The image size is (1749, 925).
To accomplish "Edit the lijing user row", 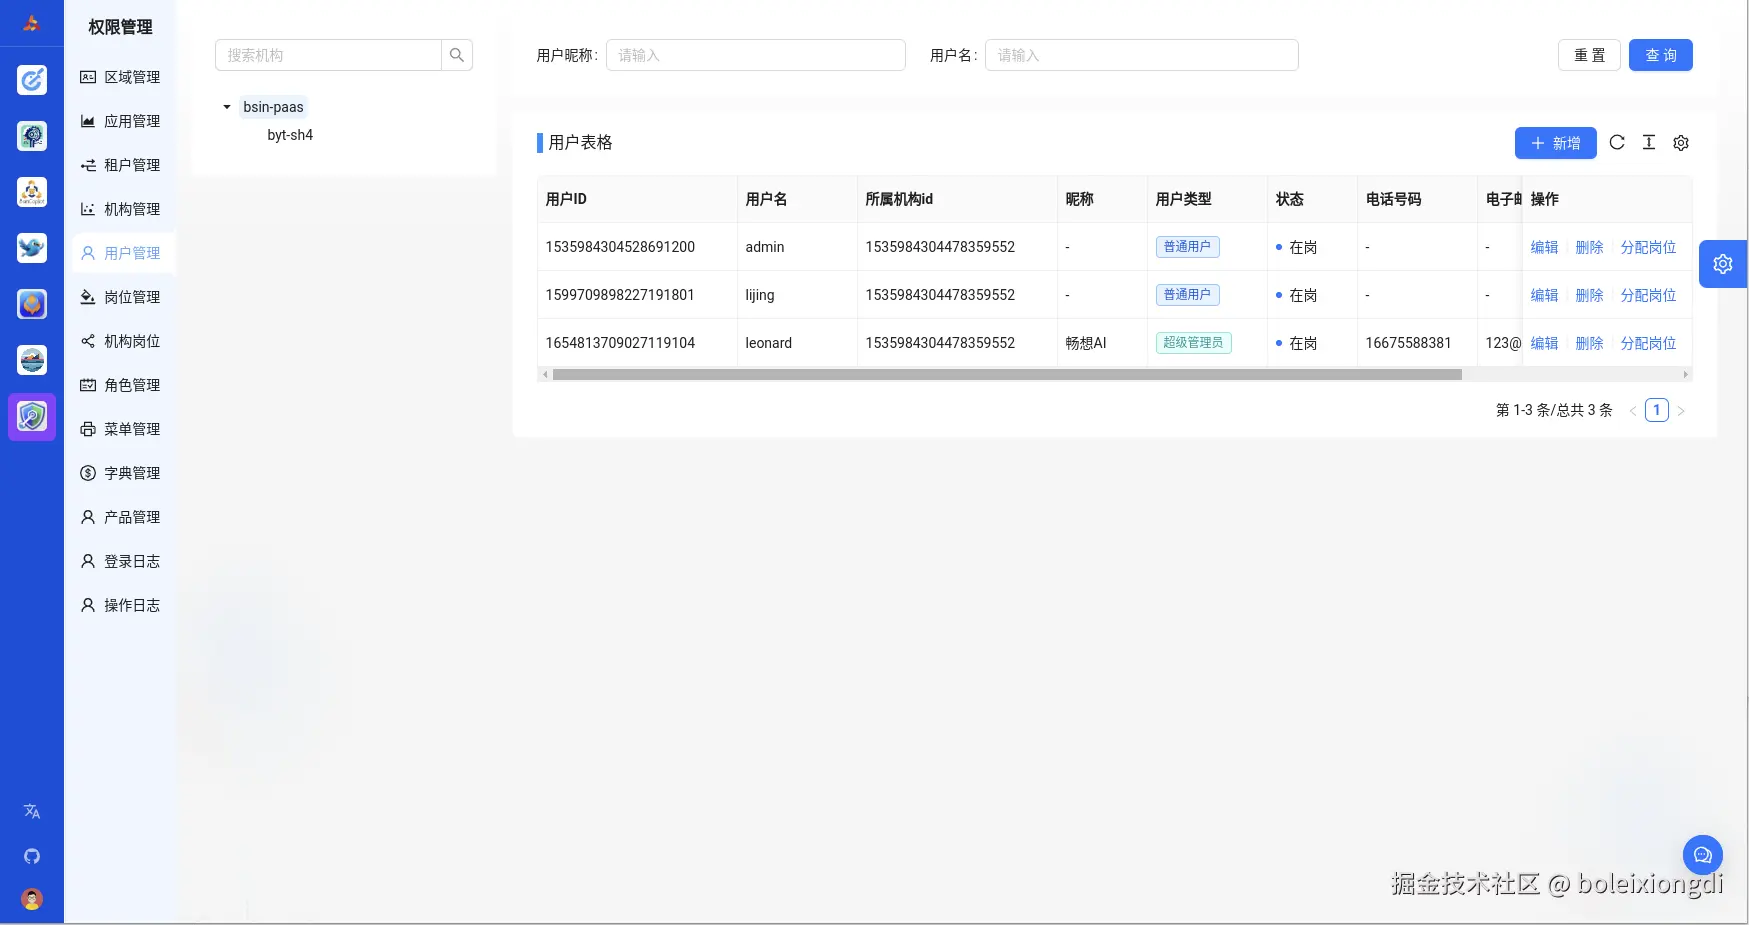I will pos(1544,295).
